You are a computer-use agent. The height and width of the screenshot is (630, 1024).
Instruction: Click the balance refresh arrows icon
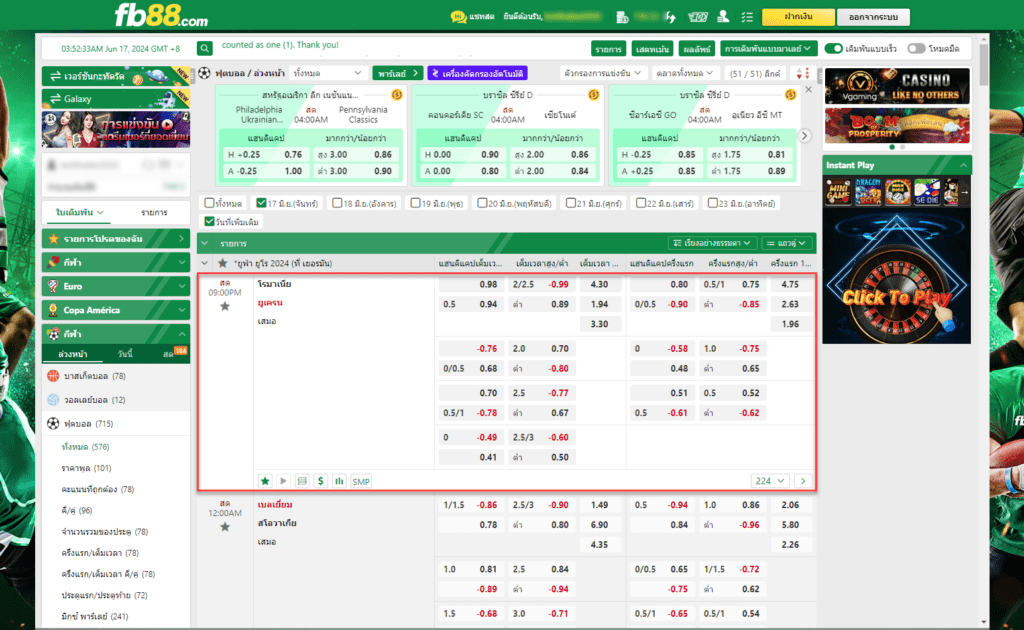pyautogui.click(x=671, y=17)
